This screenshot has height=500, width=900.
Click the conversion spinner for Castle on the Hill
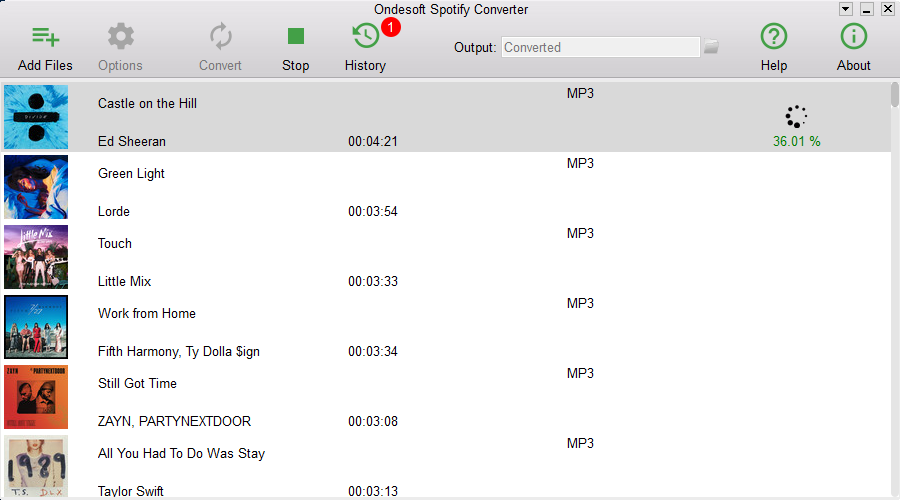tap(796, 117)
